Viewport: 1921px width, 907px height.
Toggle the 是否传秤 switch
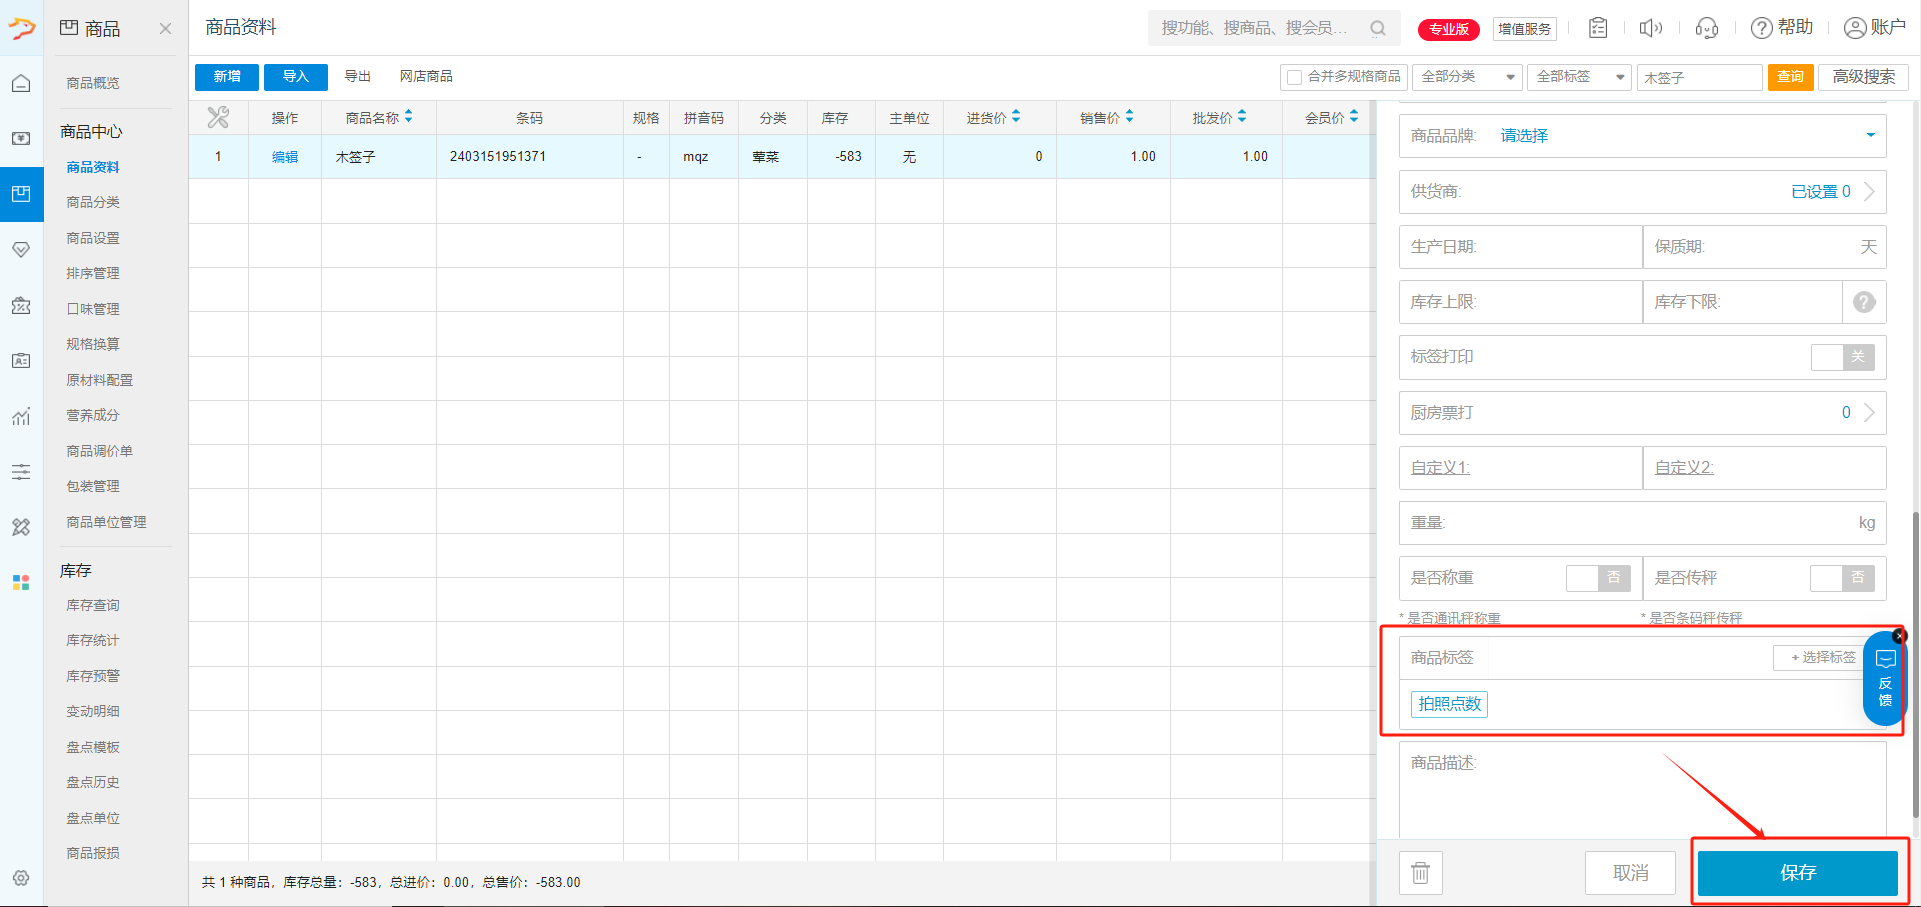pyautogui.click(x=1841, y=578)
